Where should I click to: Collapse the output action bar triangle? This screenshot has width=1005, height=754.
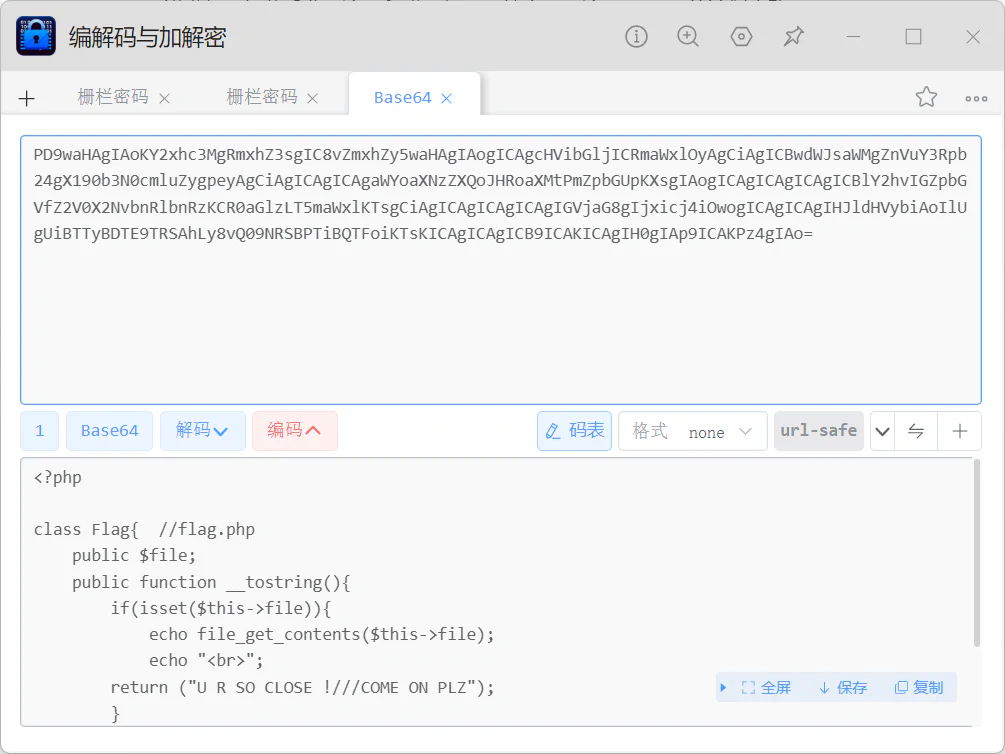pyautogui.click(x=723, y=688)
